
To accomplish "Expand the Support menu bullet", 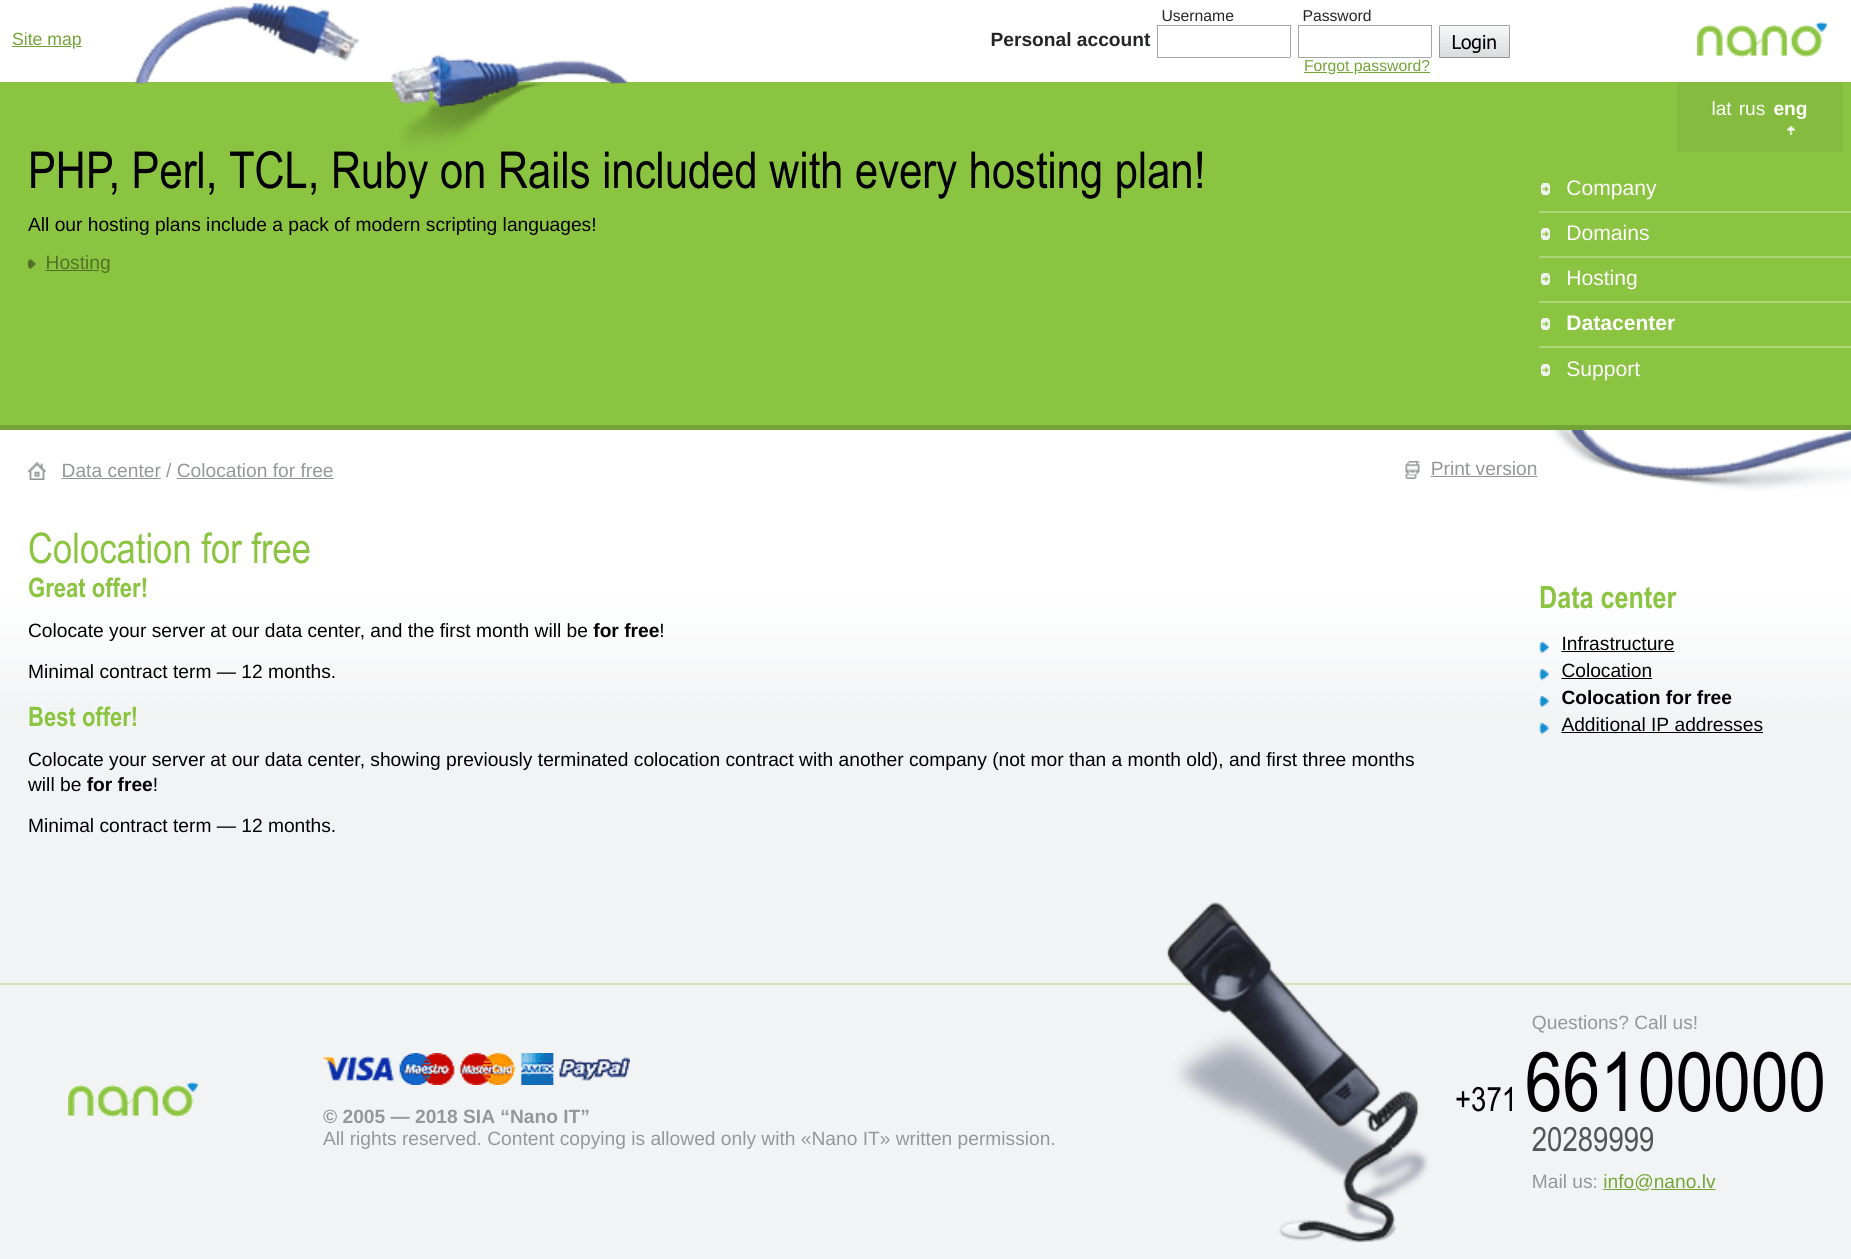I will pos(1545,370).
